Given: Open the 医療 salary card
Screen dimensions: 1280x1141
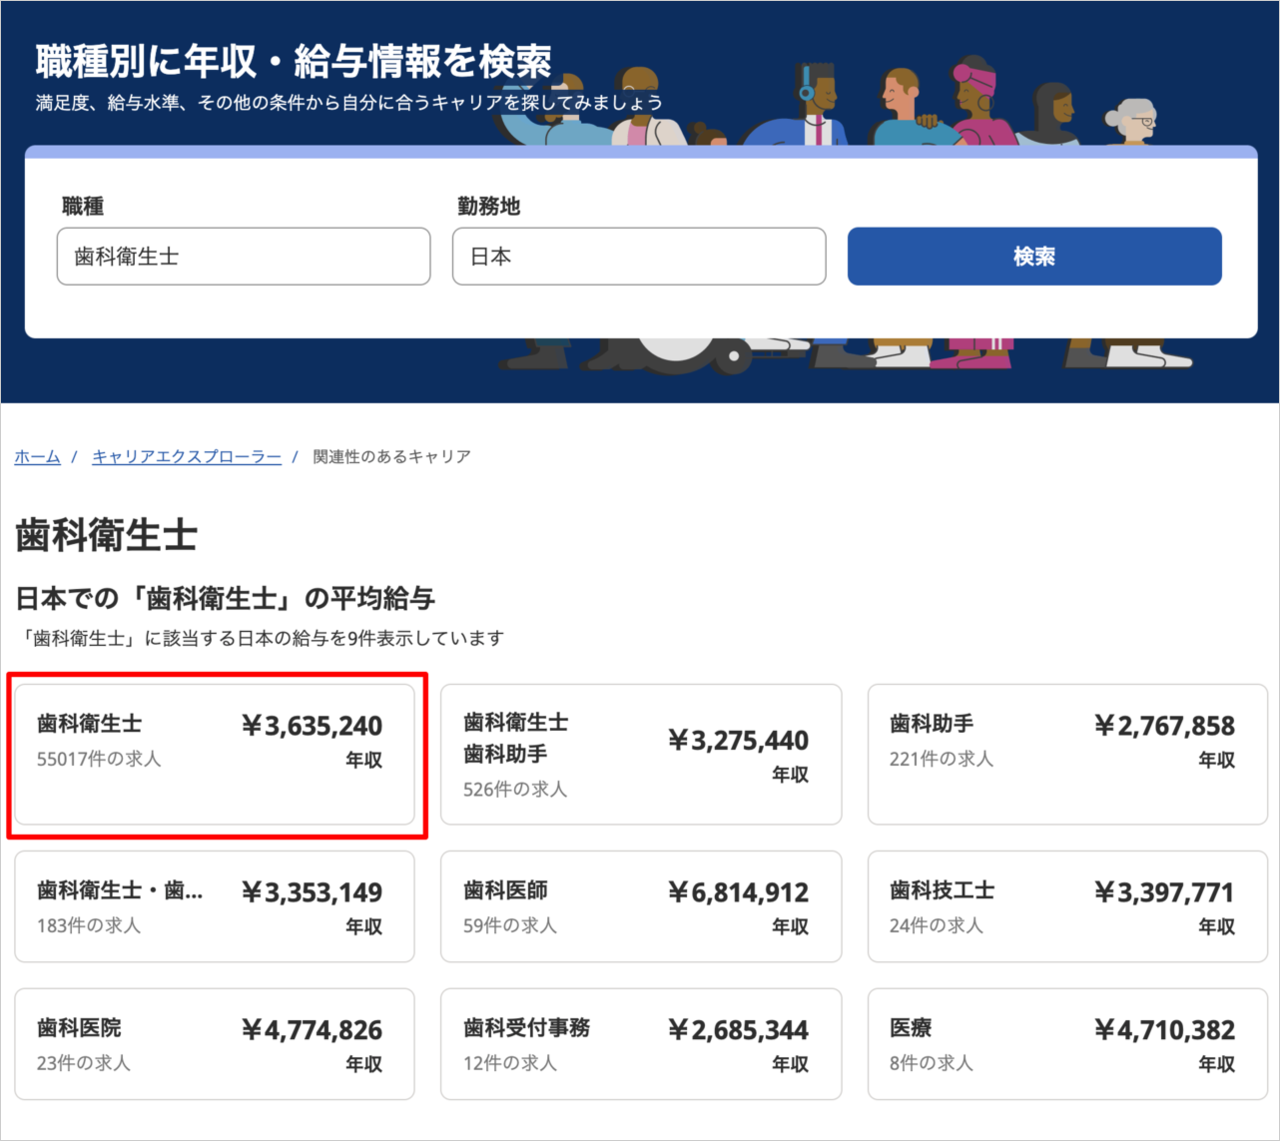Looking at the screenshot, I should tap(1068, 1044).
